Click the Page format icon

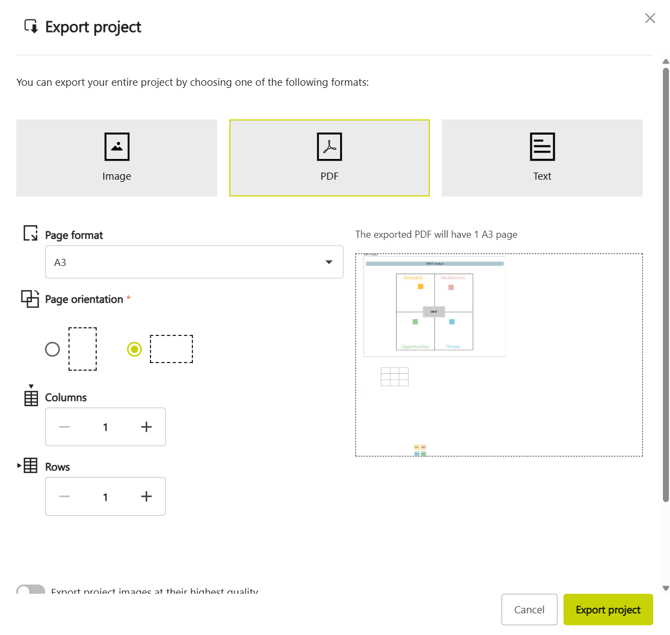(30, 234)
